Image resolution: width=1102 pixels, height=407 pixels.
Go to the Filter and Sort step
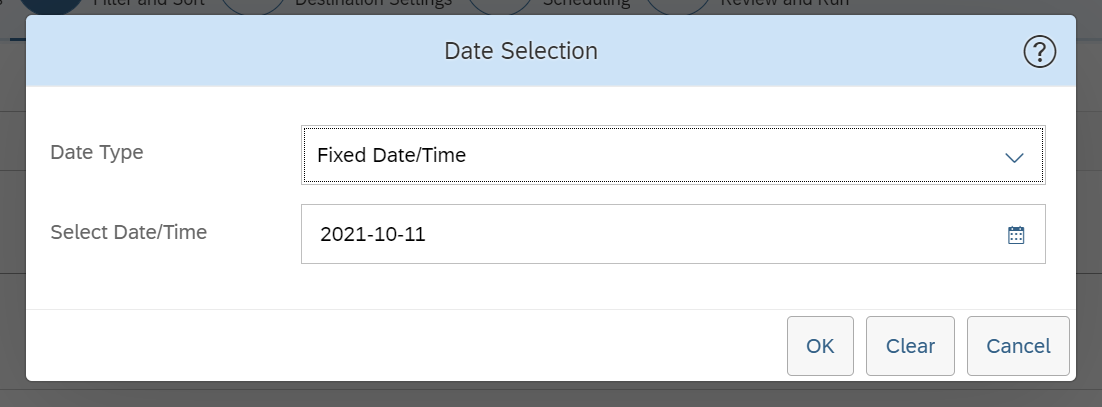(x=149, y=3)
